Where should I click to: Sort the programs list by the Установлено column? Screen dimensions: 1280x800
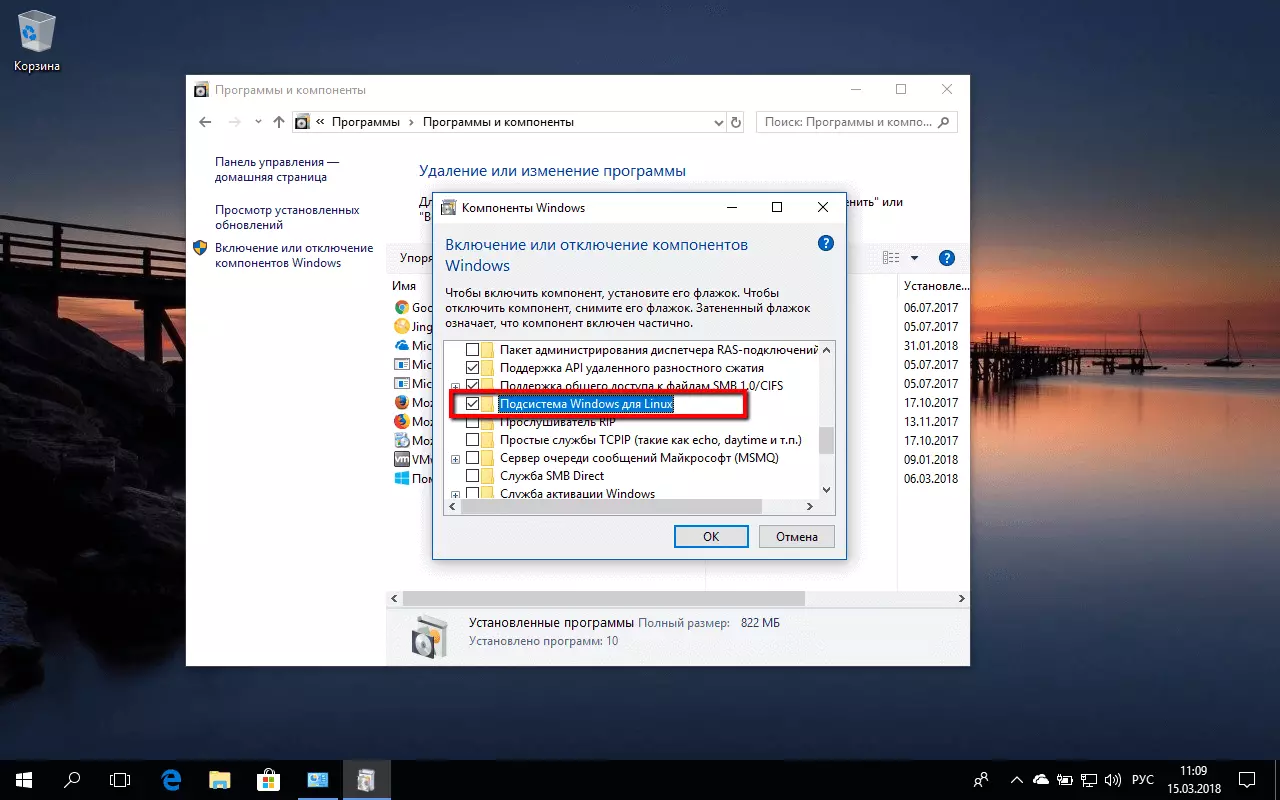click(934, 286)
